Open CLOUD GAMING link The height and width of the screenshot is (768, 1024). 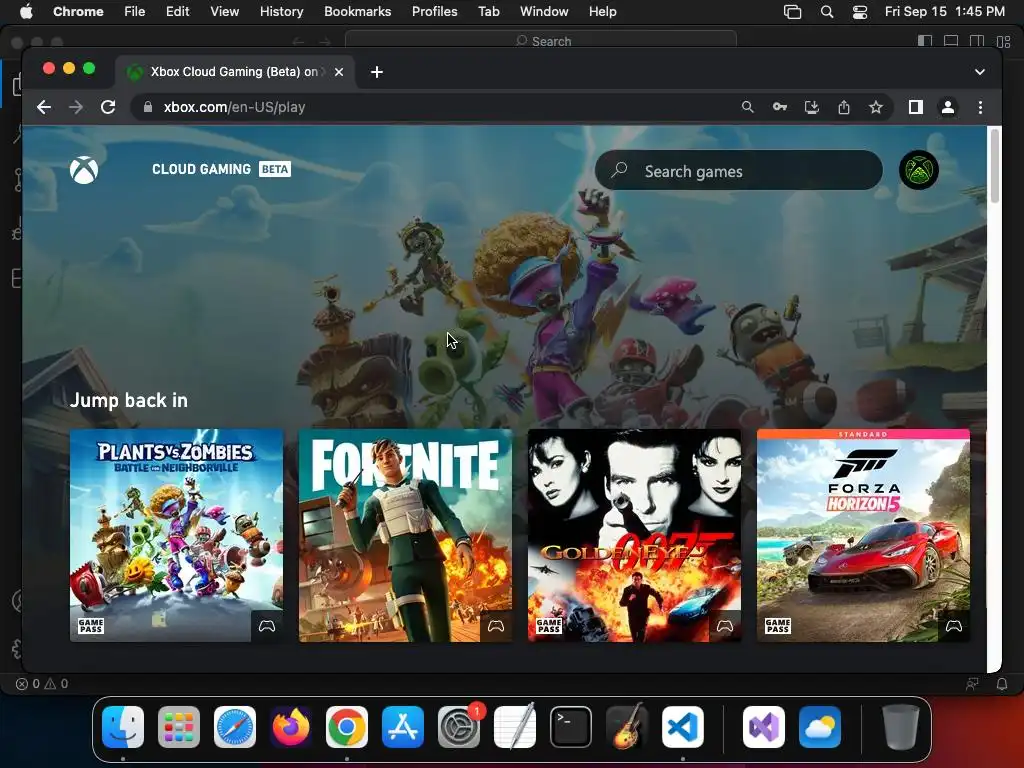coord(201,169)
